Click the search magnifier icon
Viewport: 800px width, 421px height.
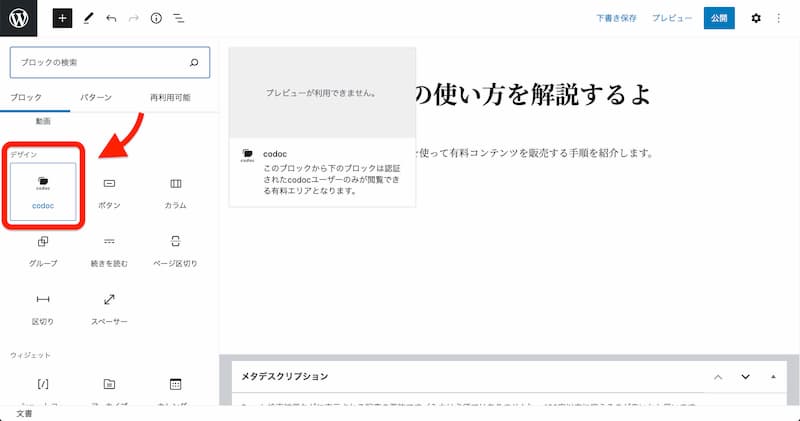[x=194, y=62]
